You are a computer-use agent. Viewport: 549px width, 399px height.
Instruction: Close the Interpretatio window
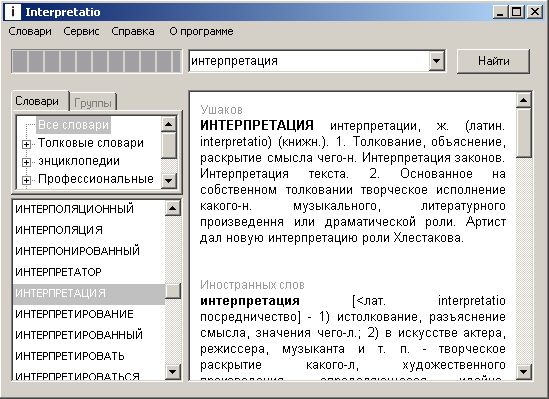[535, 12]
